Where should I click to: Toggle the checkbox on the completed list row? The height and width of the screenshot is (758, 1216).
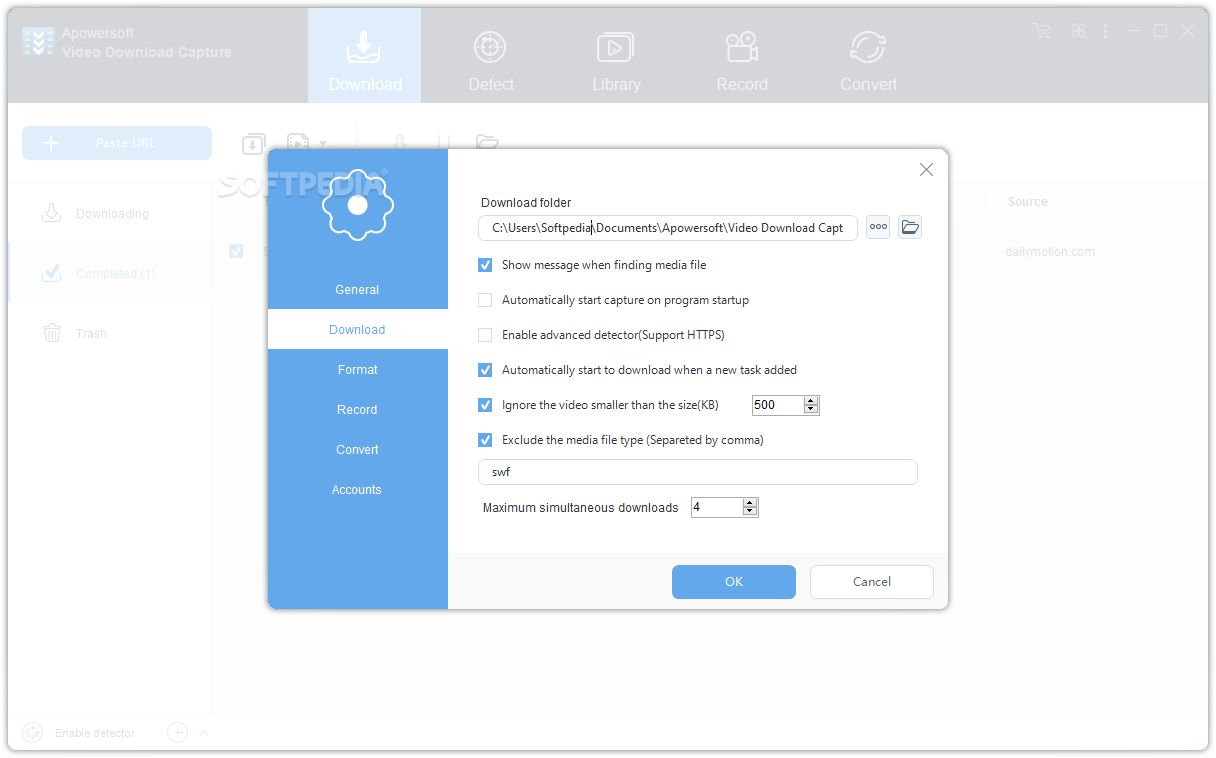(x=236, y=251)
